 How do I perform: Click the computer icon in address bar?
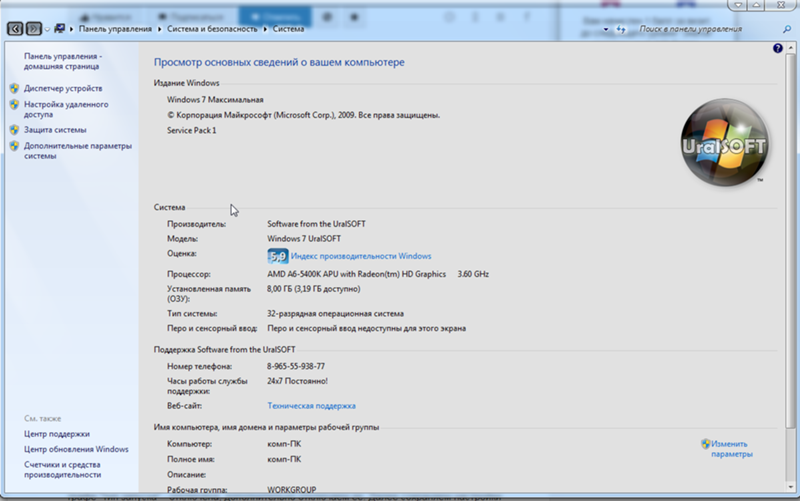(59, 29)
